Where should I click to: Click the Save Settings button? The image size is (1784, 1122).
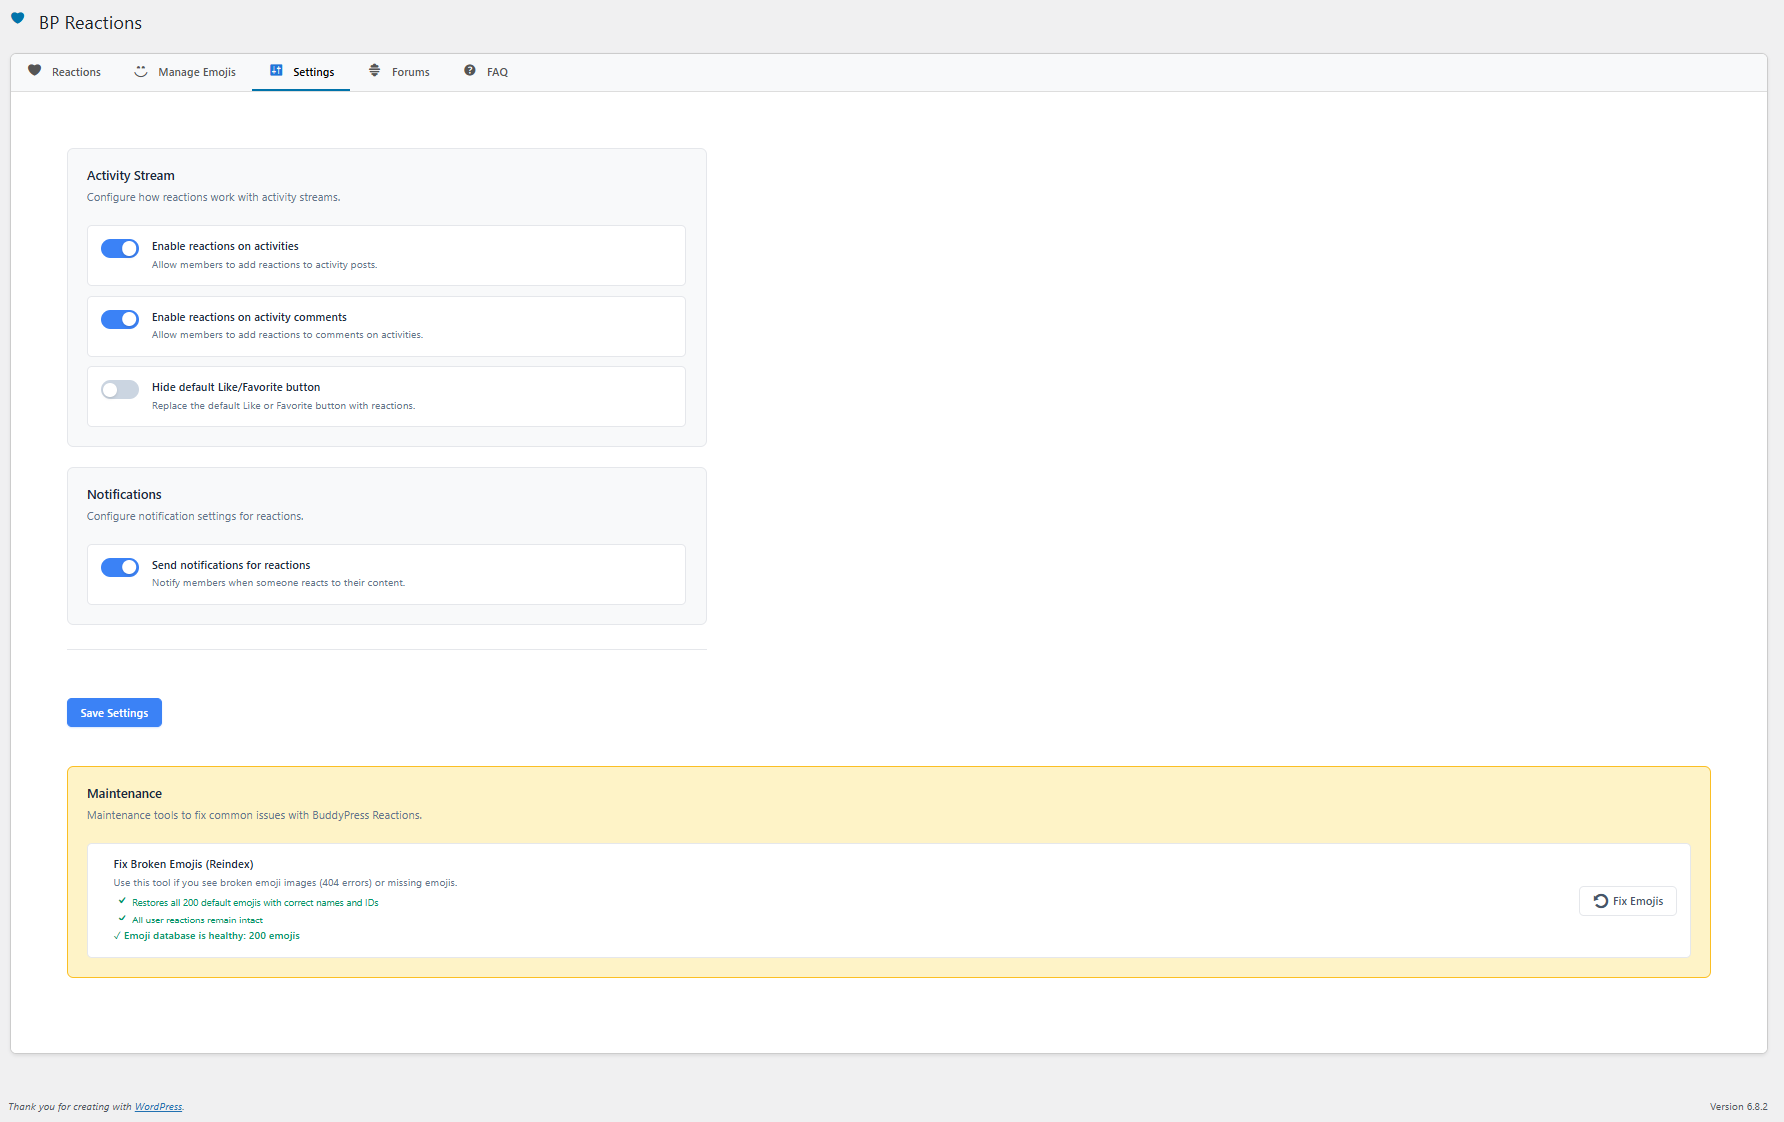pyautogui.click(x=114, y=713)
